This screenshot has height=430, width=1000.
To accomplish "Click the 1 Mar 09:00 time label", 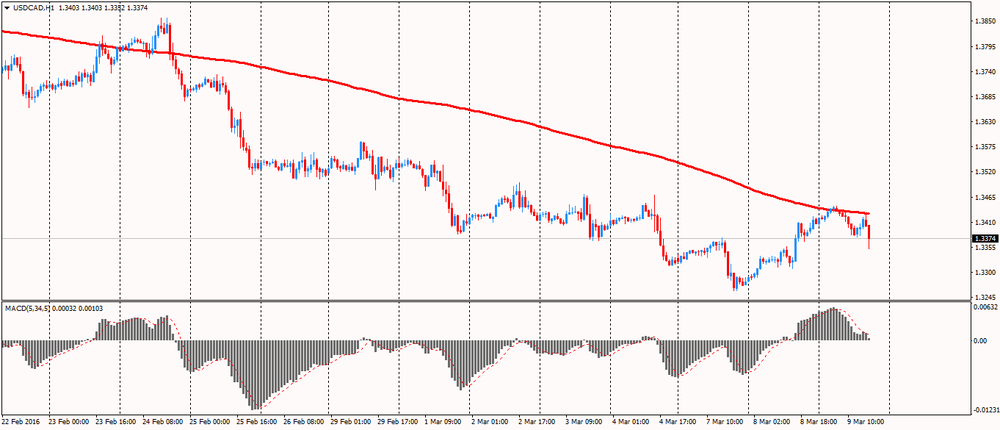I will [x=443, y=422].
